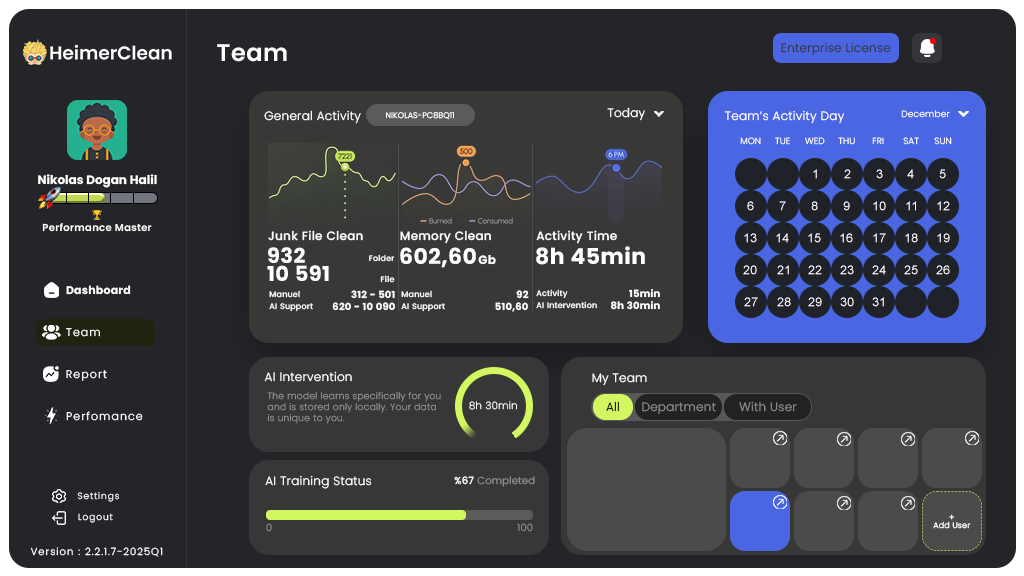Select day 25 in the calendar

(910, 270)
